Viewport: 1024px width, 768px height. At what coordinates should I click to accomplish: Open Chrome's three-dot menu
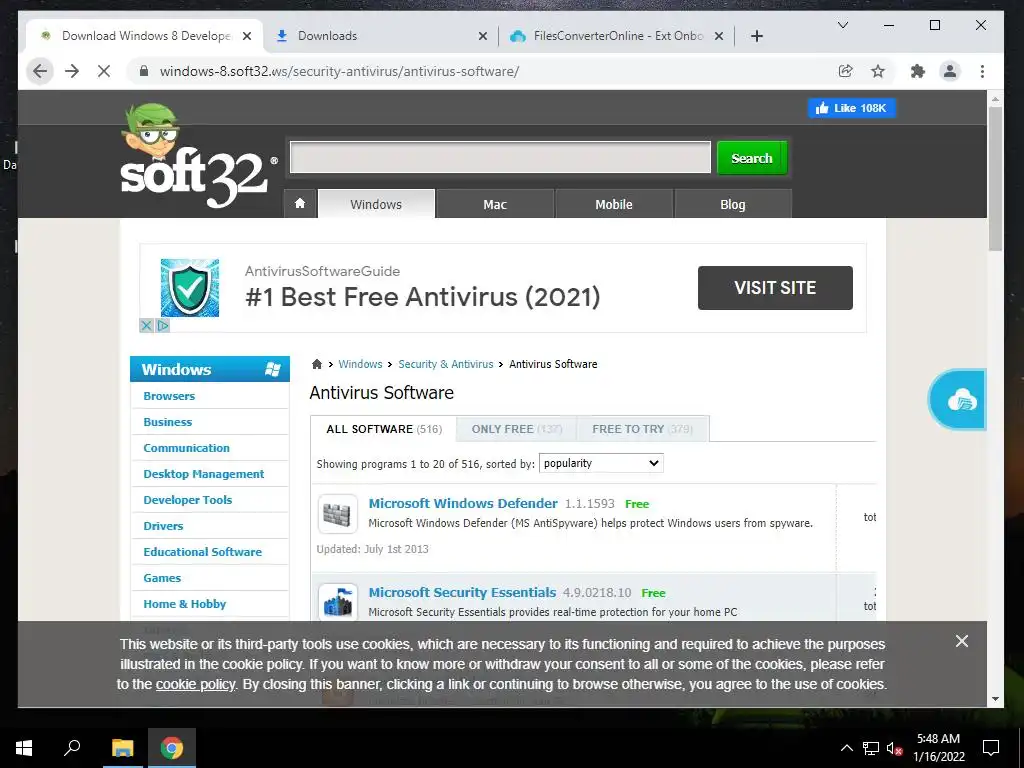click(982, 71)
